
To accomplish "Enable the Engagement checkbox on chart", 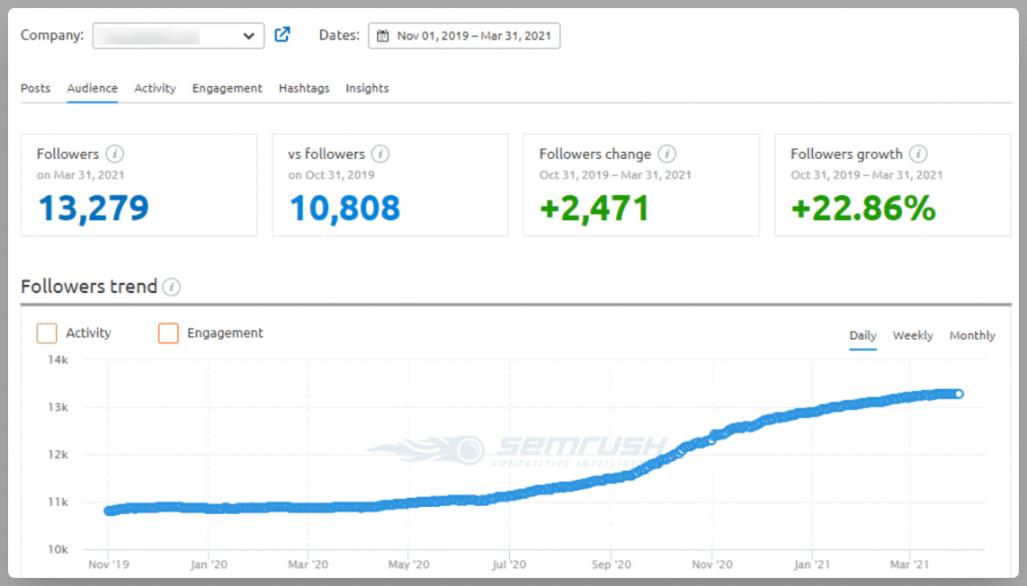I will point(168,333).
